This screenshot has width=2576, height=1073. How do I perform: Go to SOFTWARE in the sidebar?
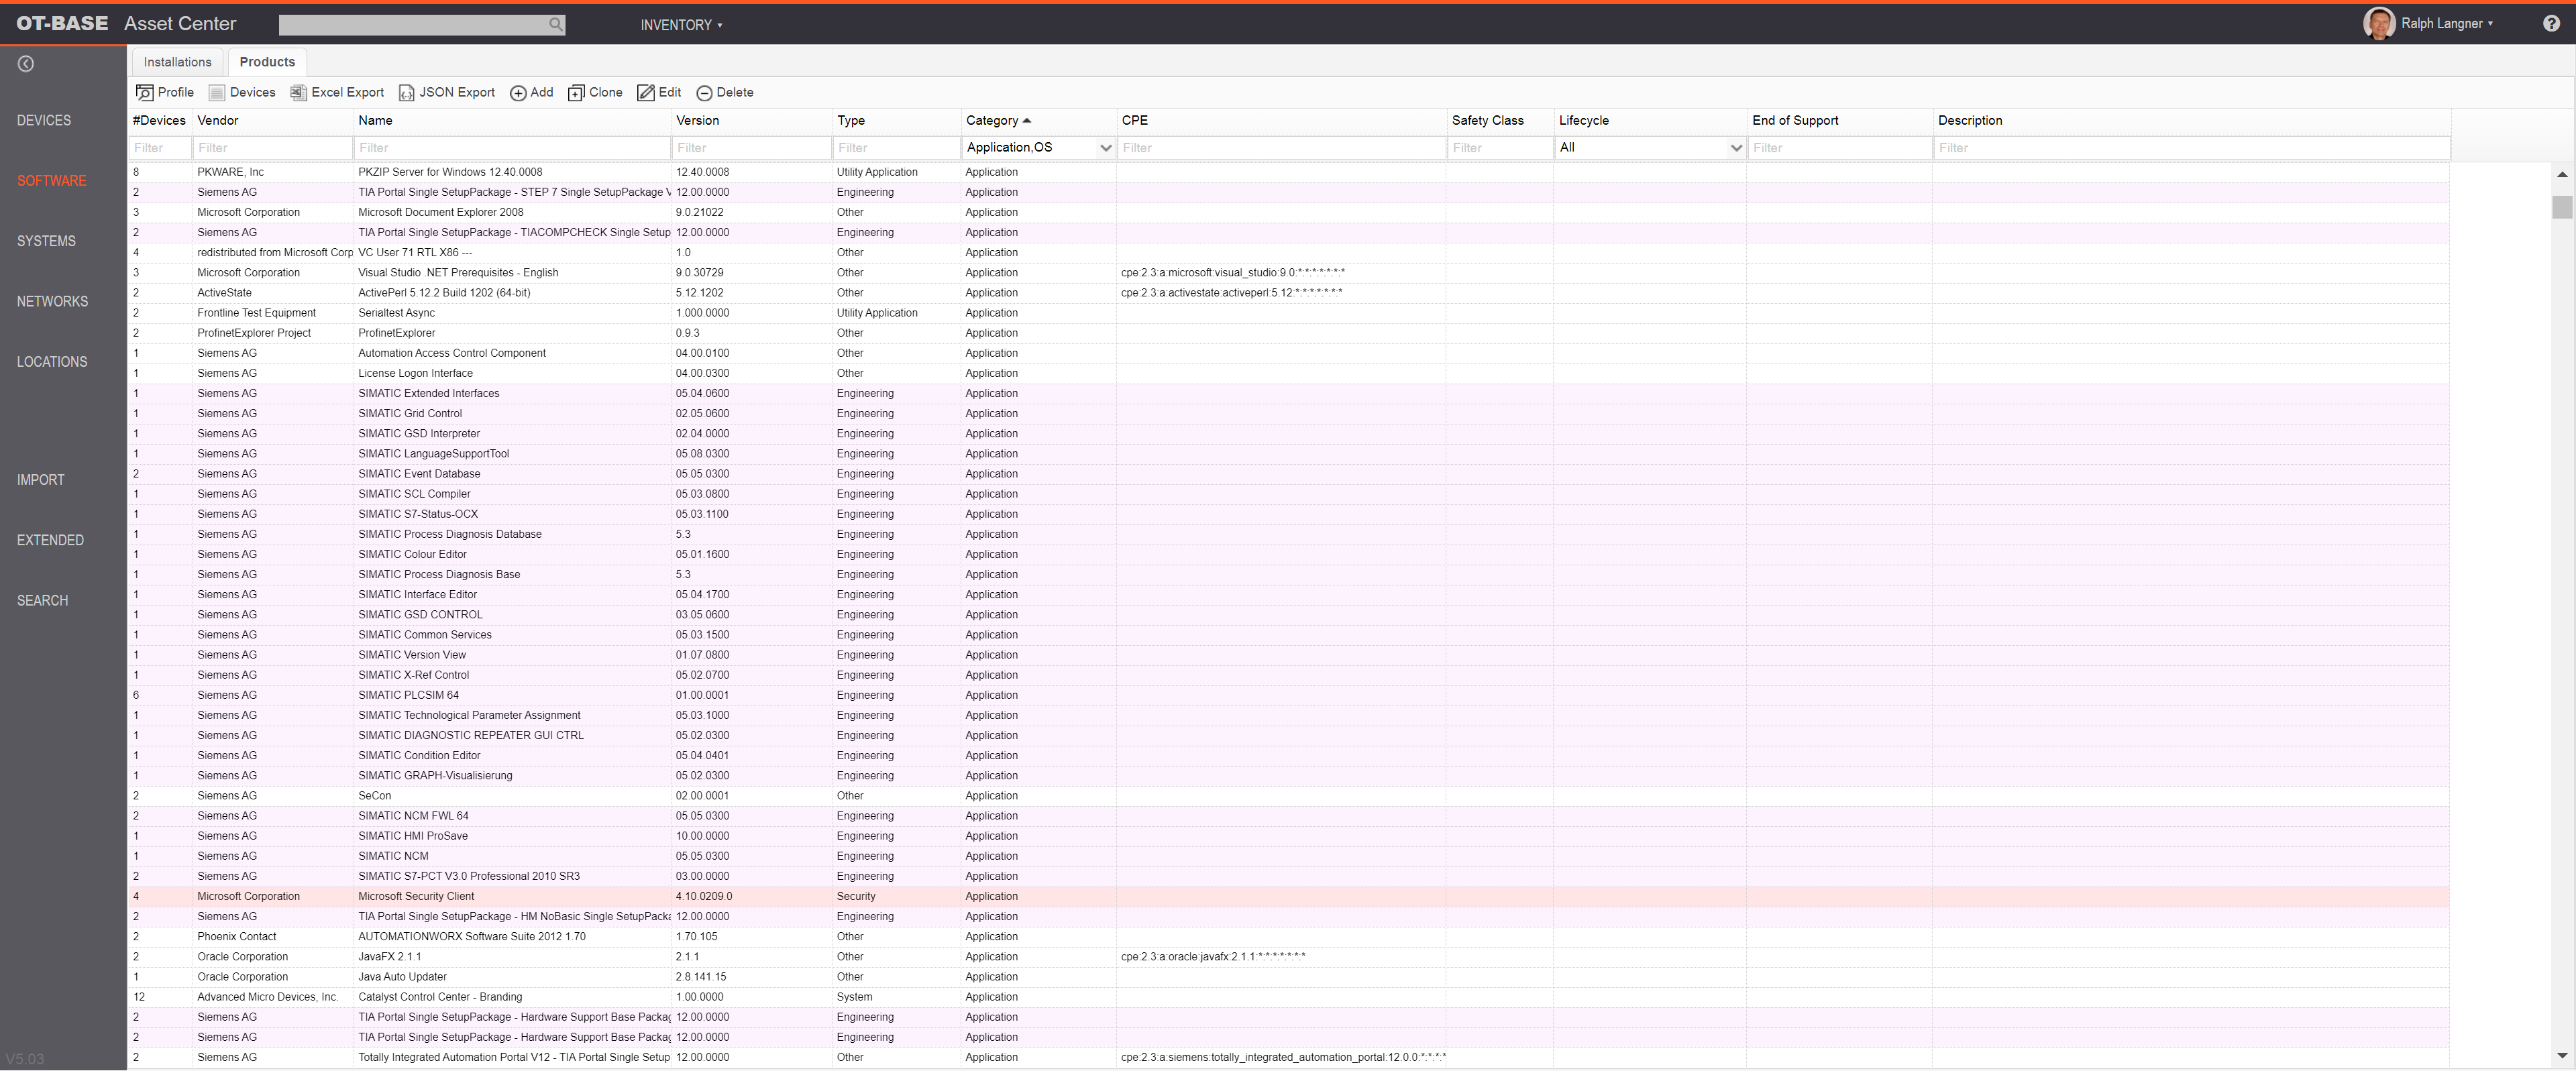coord(51,181)
